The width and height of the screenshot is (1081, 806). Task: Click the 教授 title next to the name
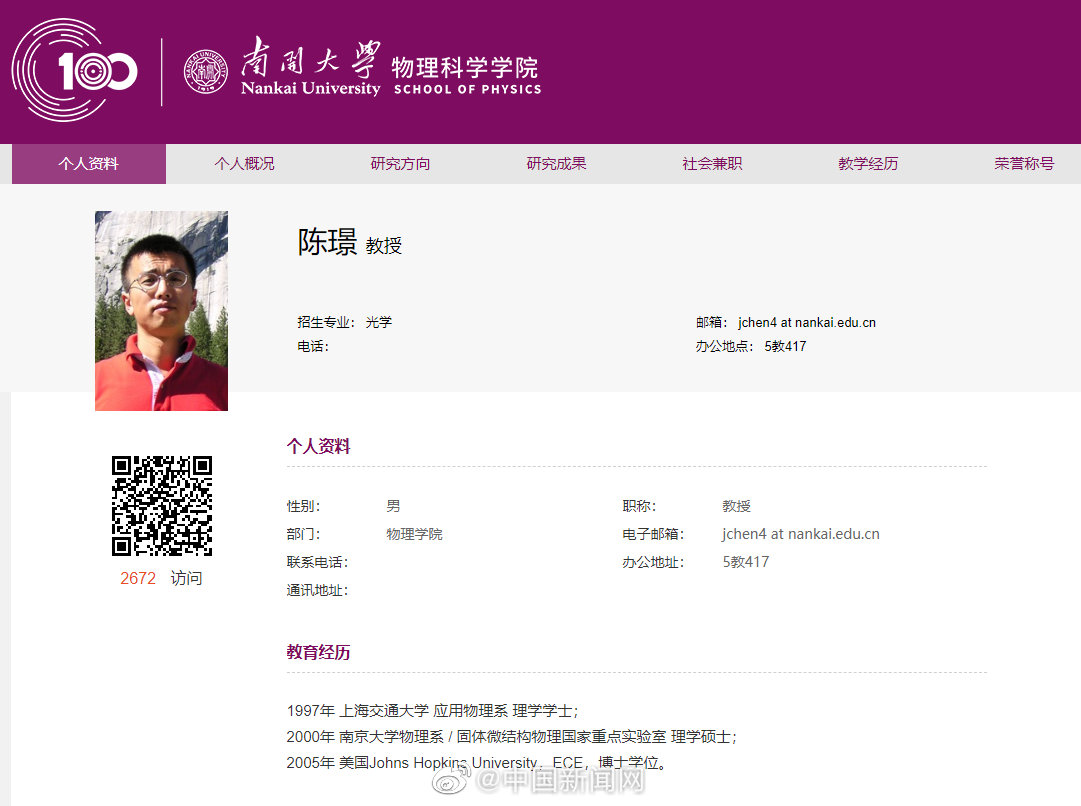coord(384,245)
